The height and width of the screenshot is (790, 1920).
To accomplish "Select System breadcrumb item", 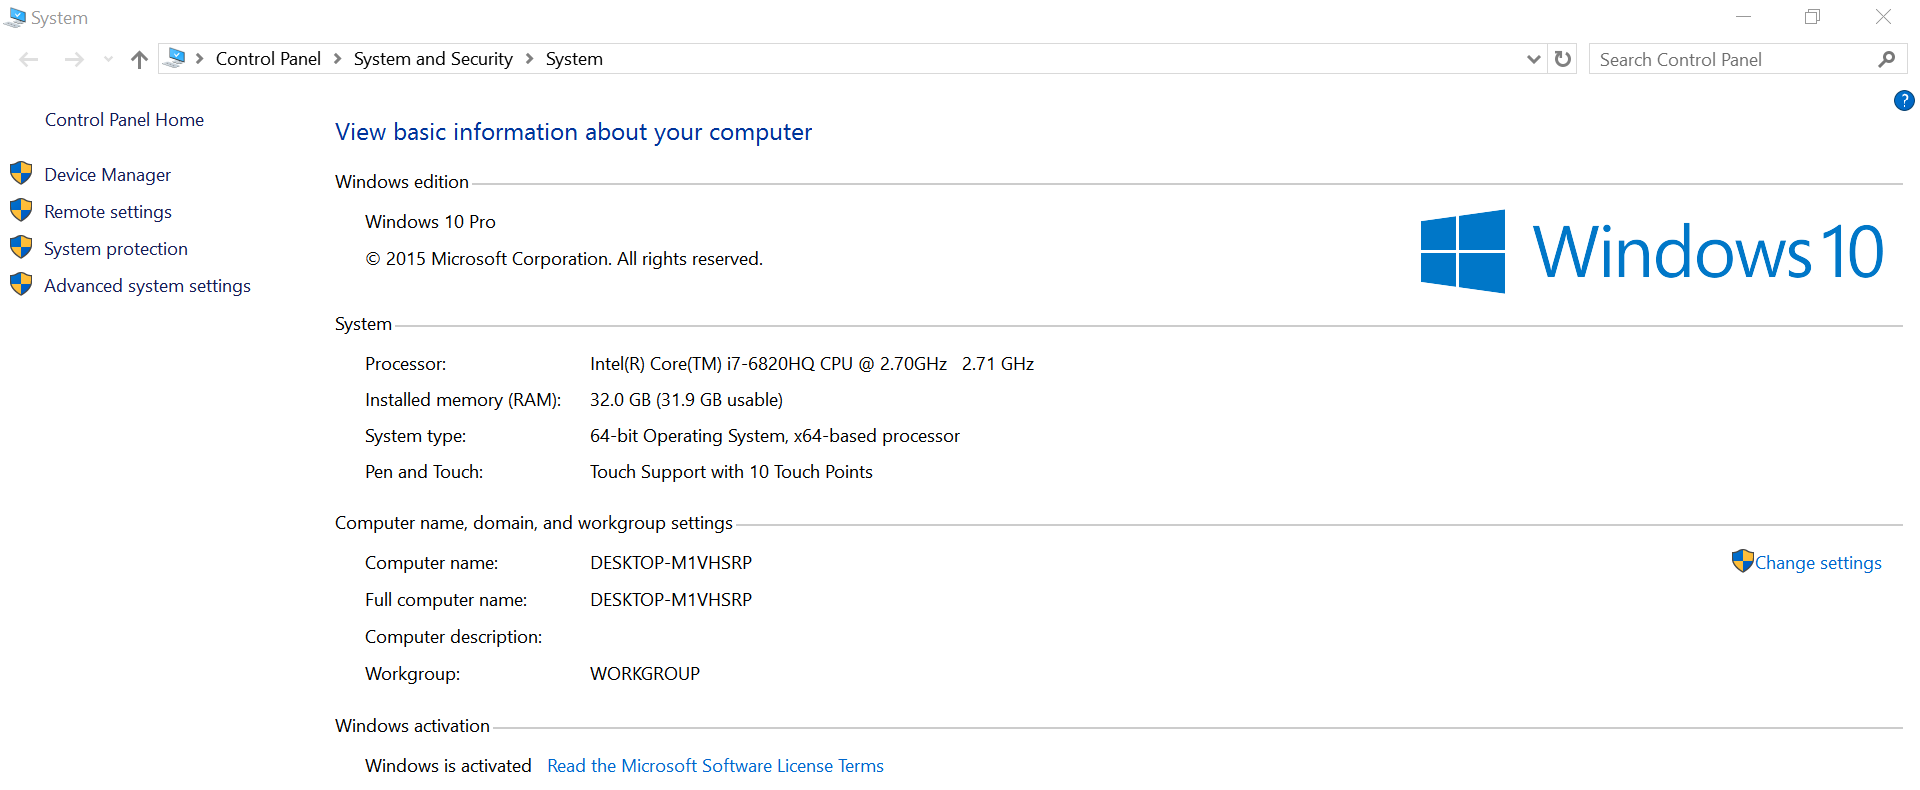I will 574,59.
